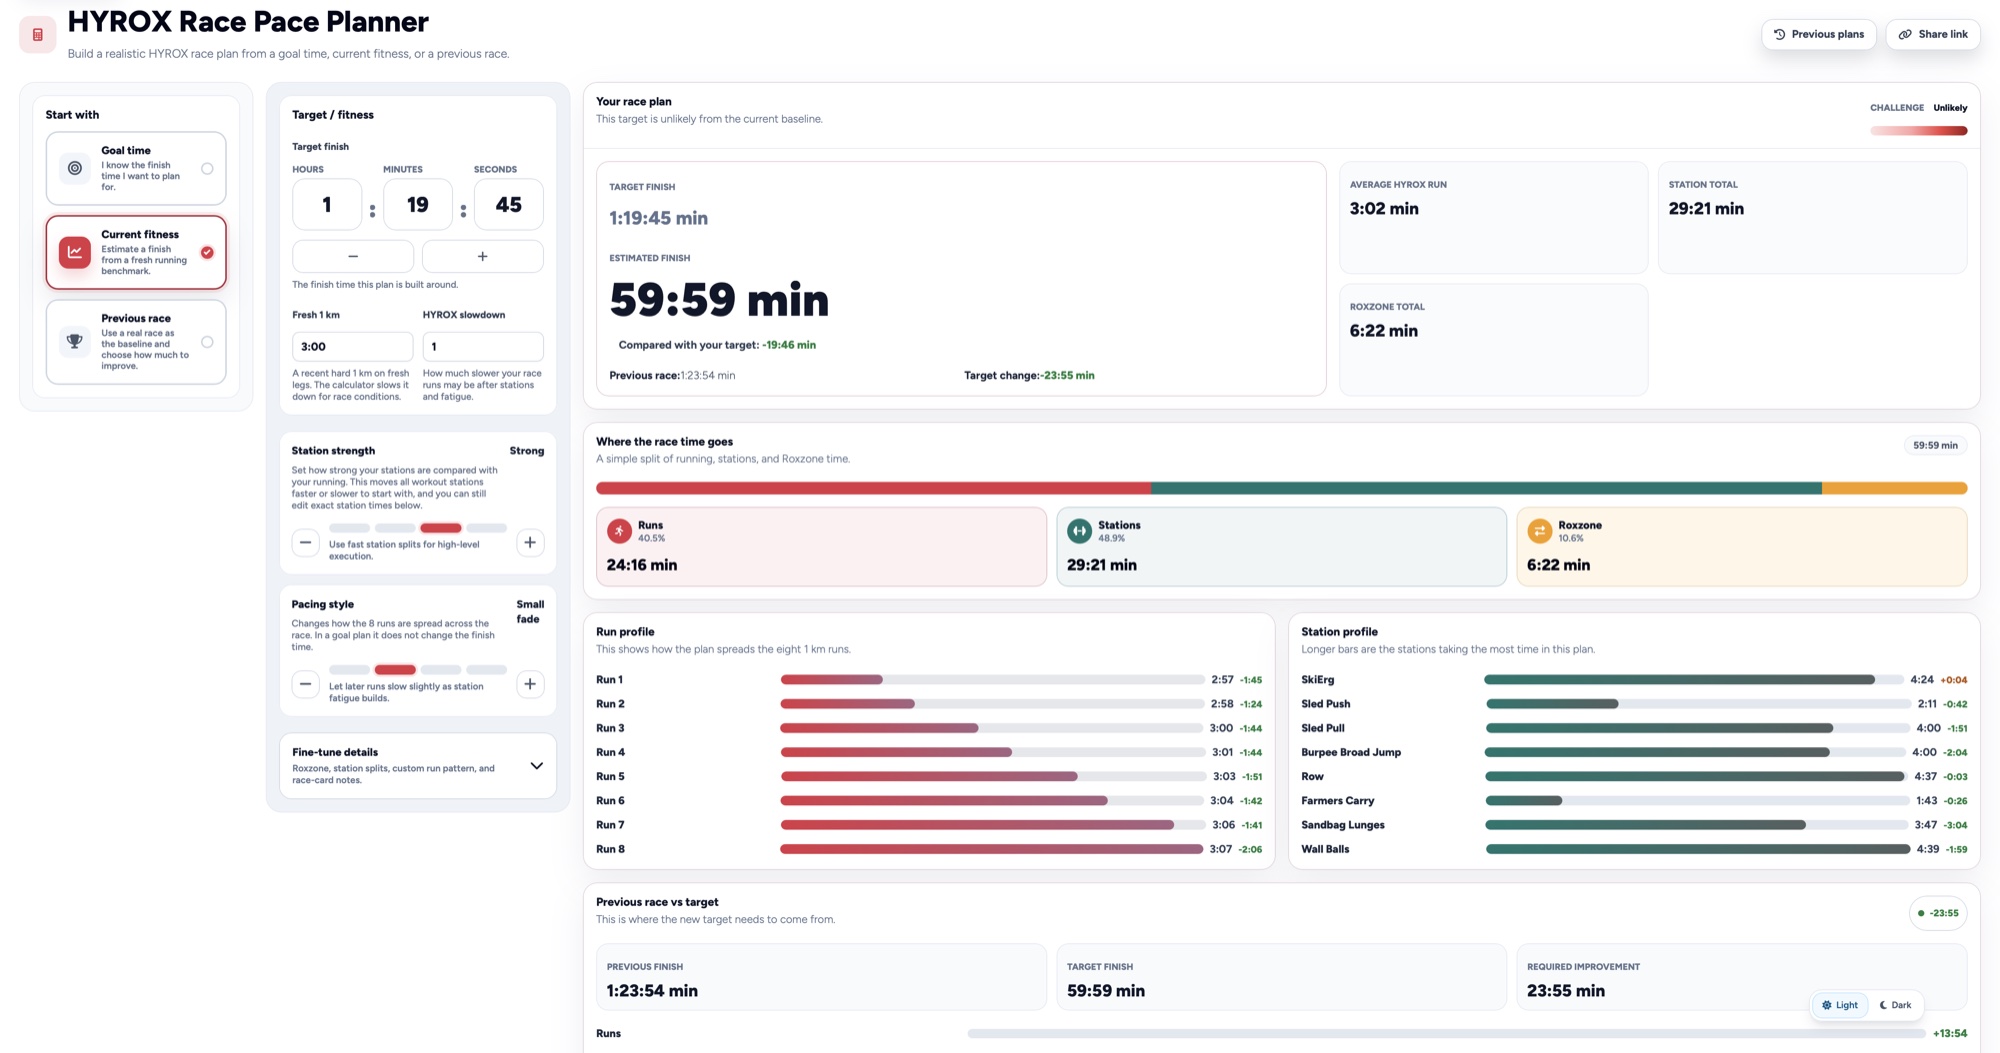Click the SkiErg station row label
2000x1053 pixels.
pos(1318,679)
